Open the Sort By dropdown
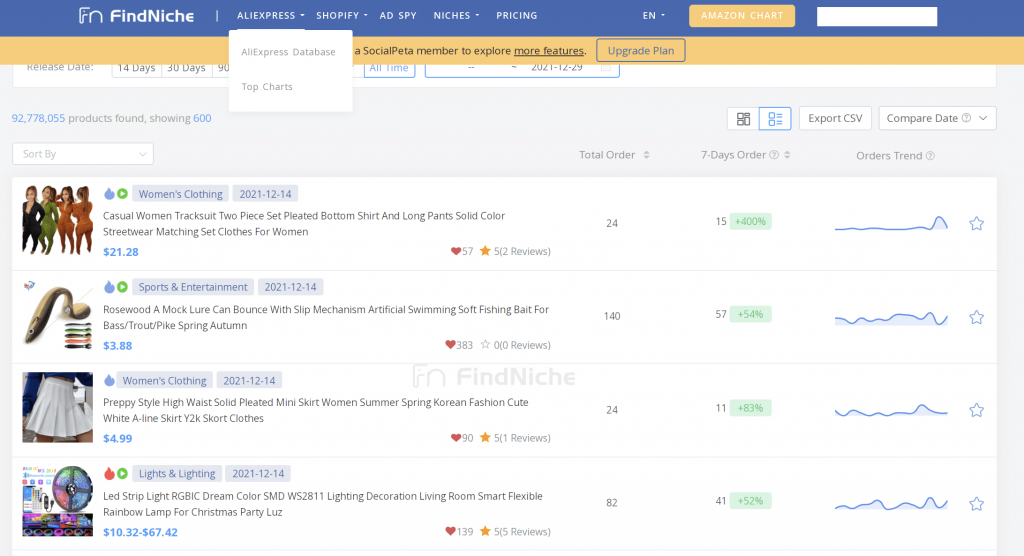 83,154
